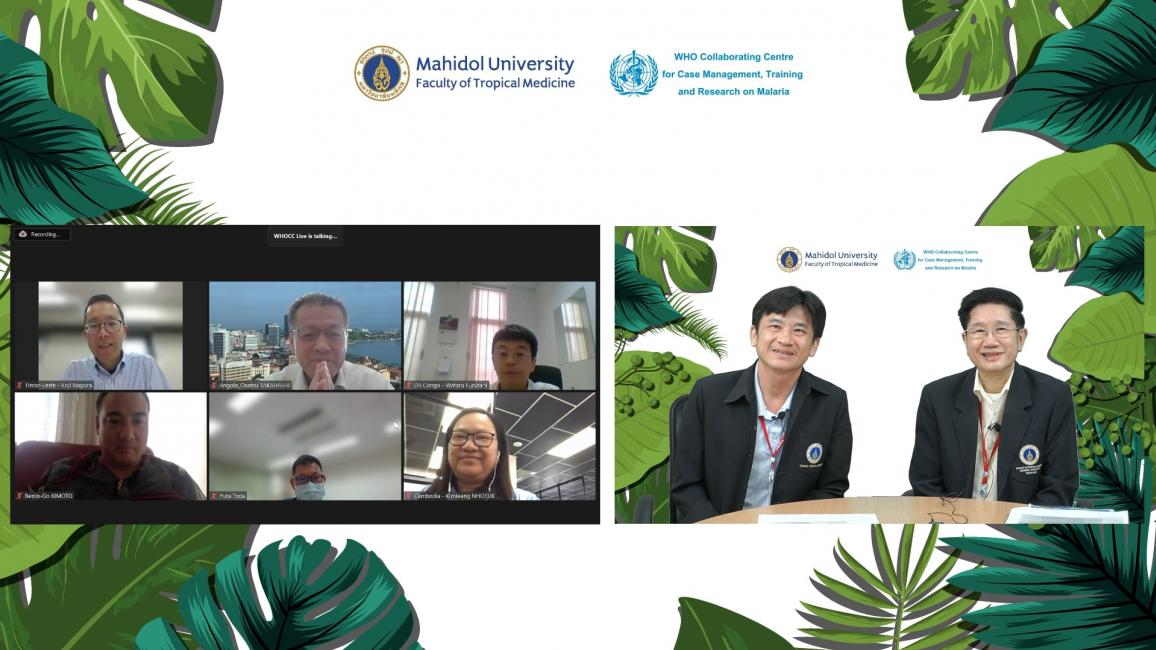Select the Yuta Toda video tile
1156x650 pixels.
tap(305, 447)
